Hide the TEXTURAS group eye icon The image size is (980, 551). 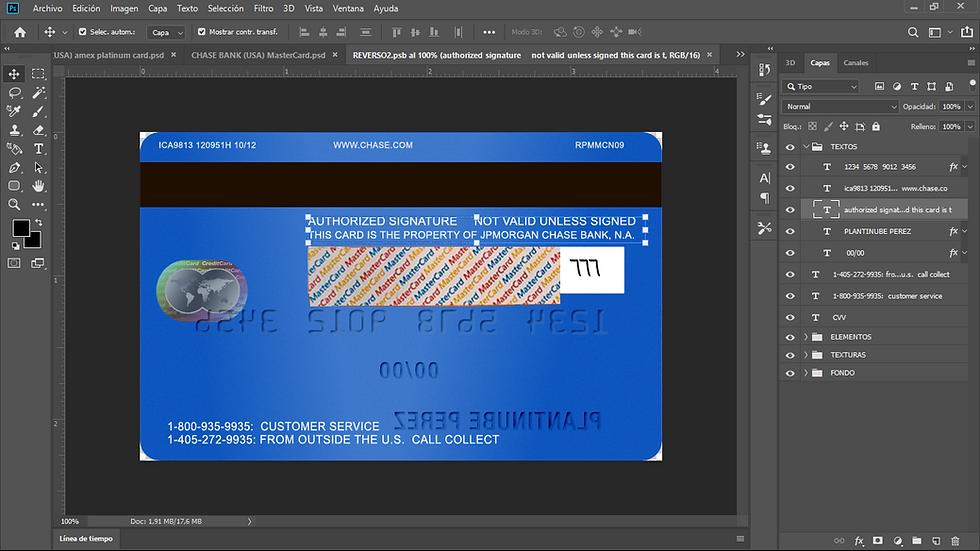[x=790, y=355]
